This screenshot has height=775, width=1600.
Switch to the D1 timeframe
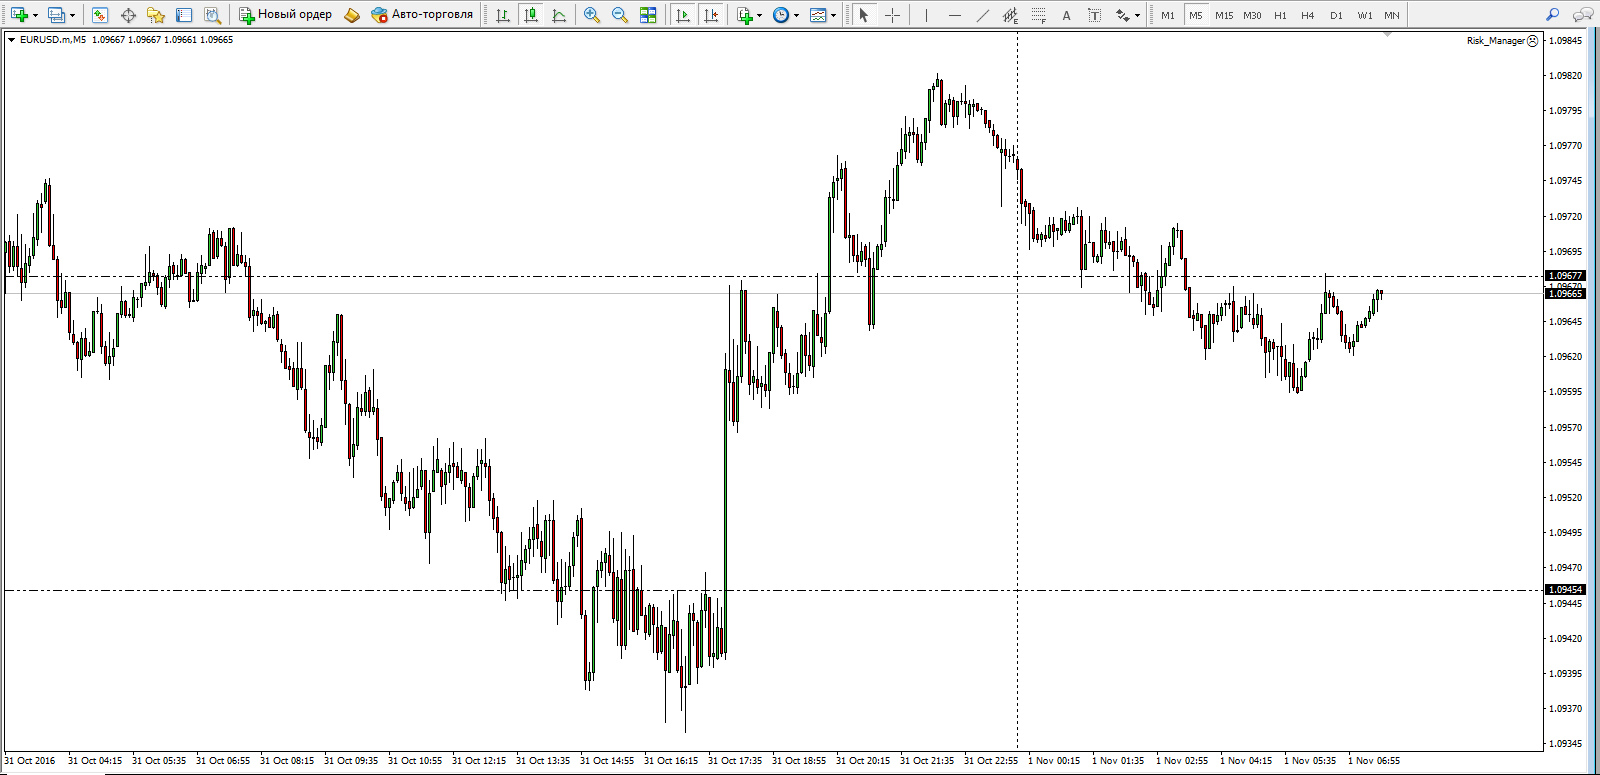coord(1336,15)
